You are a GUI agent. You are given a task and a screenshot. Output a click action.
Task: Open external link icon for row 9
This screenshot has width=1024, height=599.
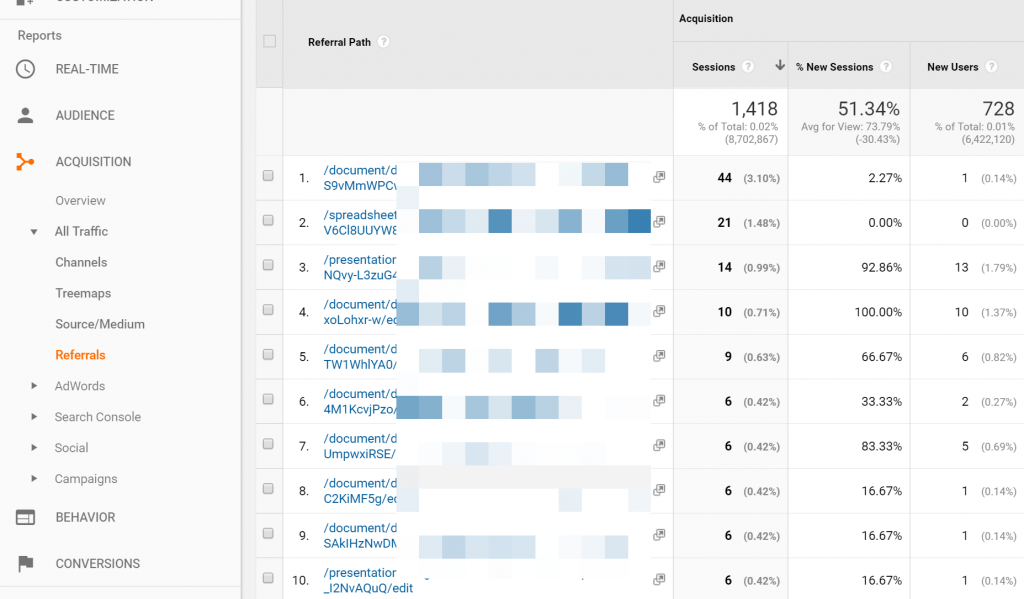coord(659,535)
